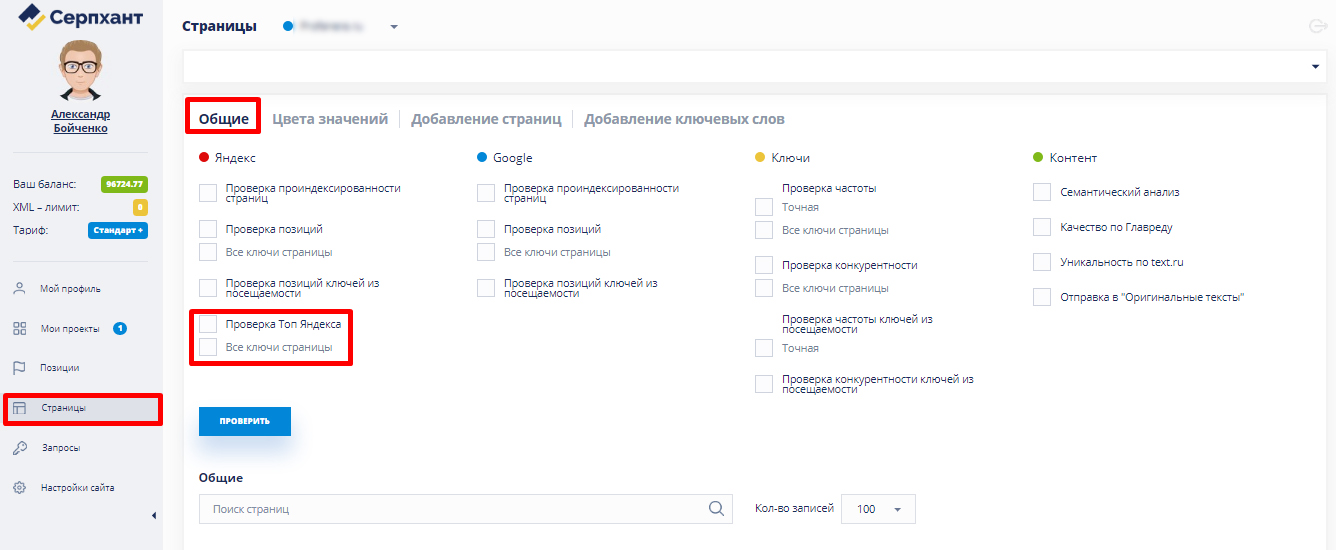Check Семантический анализ option

[x=1042, y=192]
